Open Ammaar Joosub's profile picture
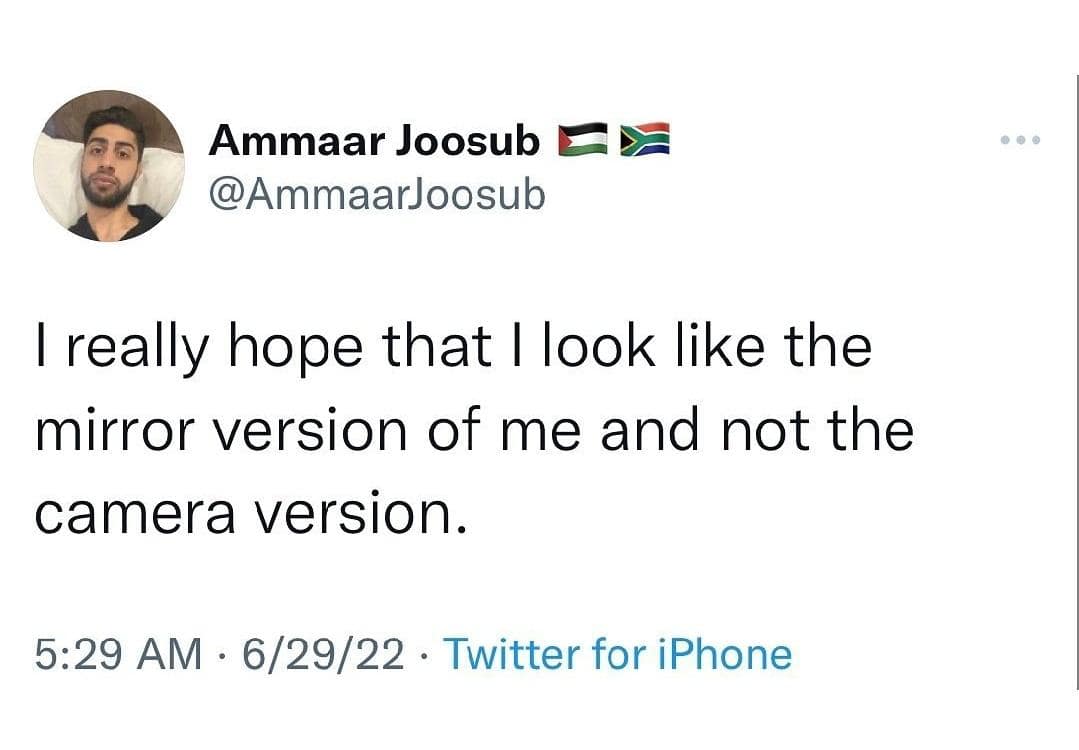The height and width of the screenshot is (750, 1079). pyautogui.click(x=108, y=166)
